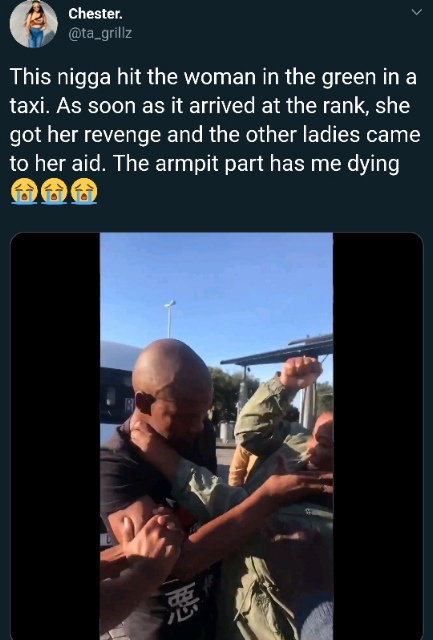Image resolution: width=433 pixels, height=640 pixels.
Task: Select the last loudly crying face emoji
Action: [84, 191]
